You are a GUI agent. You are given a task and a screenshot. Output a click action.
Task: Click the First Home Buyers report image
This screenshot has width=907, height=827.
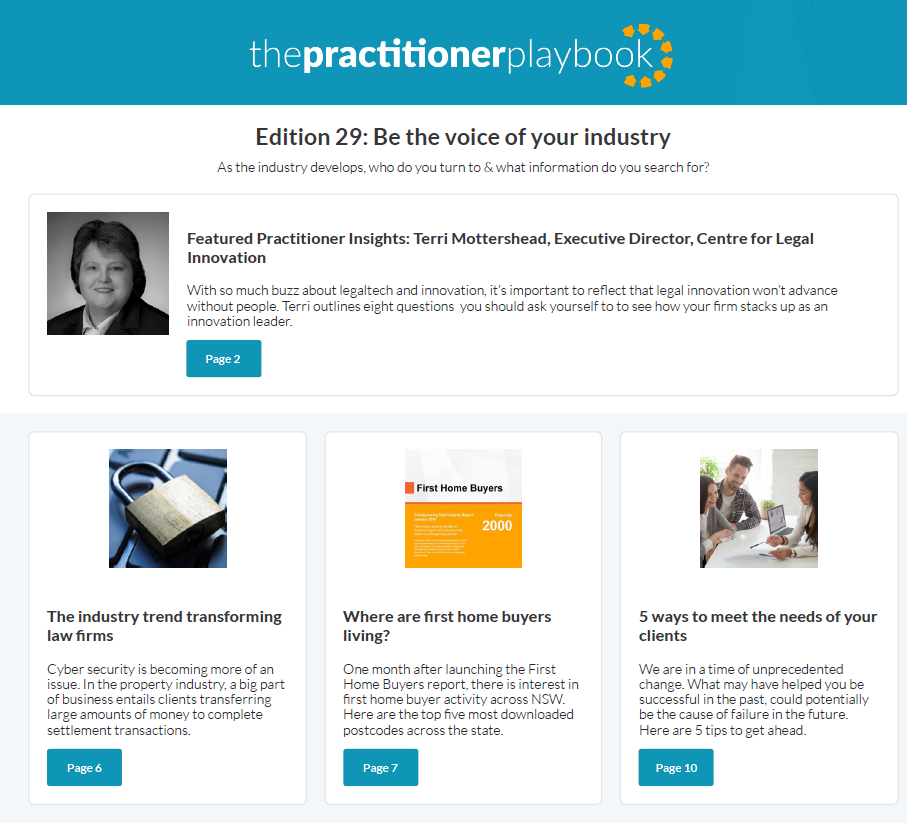click(x=463, y=508)
